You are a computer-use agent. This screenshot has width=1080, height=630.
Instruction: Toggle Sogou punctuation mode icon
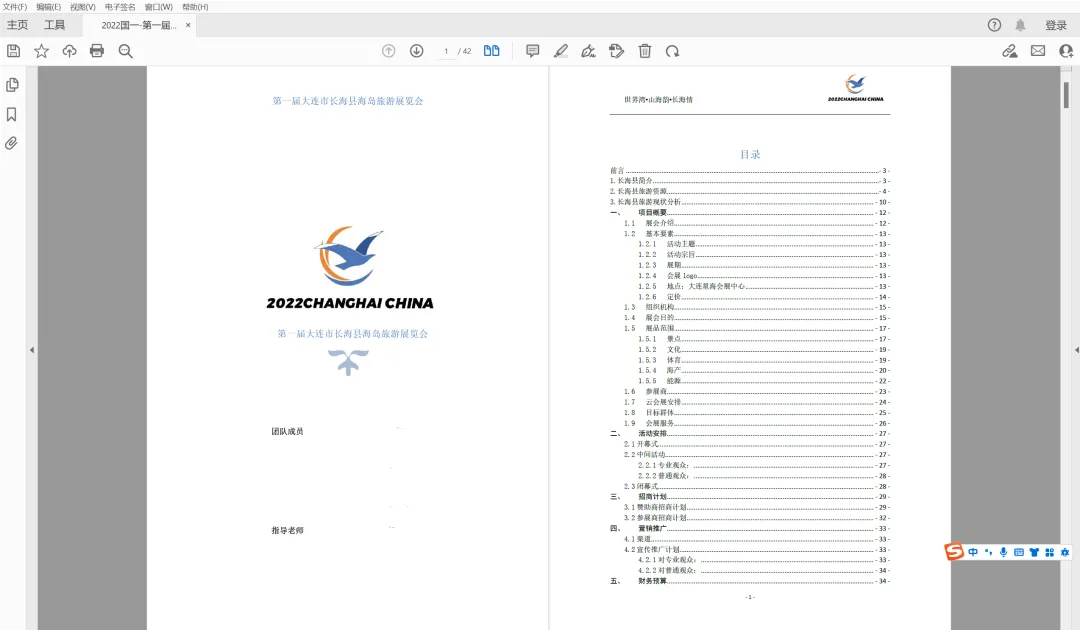[x=988, y=552]
